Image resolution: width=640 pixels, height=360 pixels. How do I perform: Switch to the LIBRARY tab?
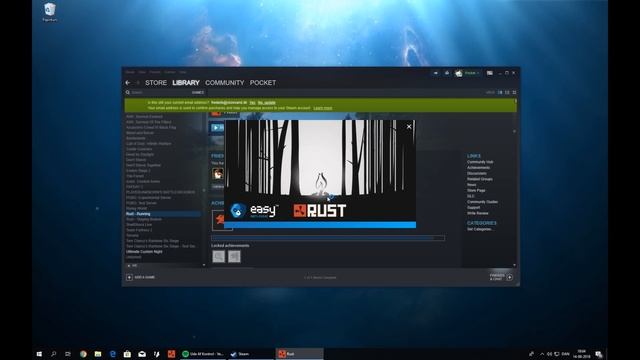point(186,83)
